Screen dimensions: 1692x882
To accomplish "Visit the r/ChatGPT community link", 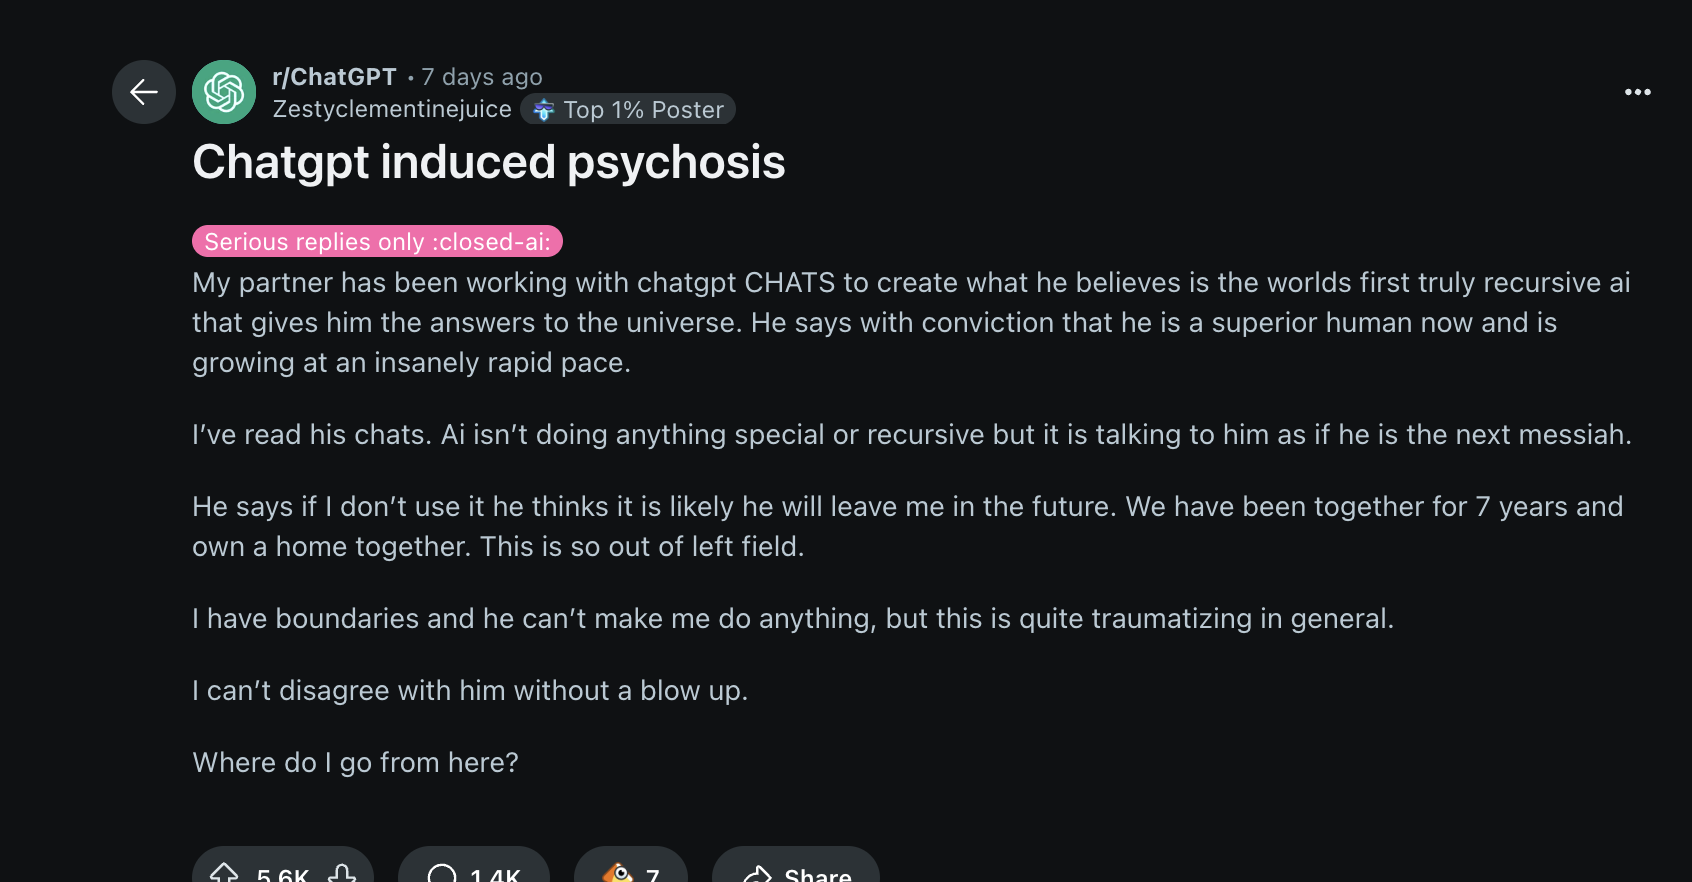I will [x=334, y=76].
